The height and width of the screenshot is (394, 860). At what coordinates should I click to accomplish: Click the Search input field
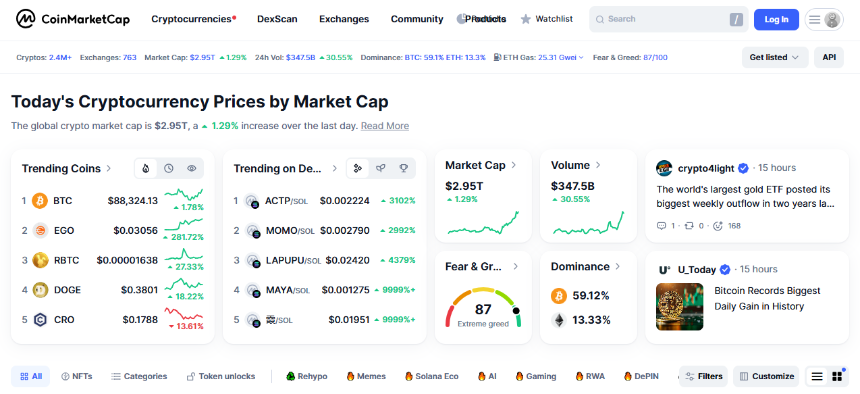pyautogui.click(x=669, y=19)
